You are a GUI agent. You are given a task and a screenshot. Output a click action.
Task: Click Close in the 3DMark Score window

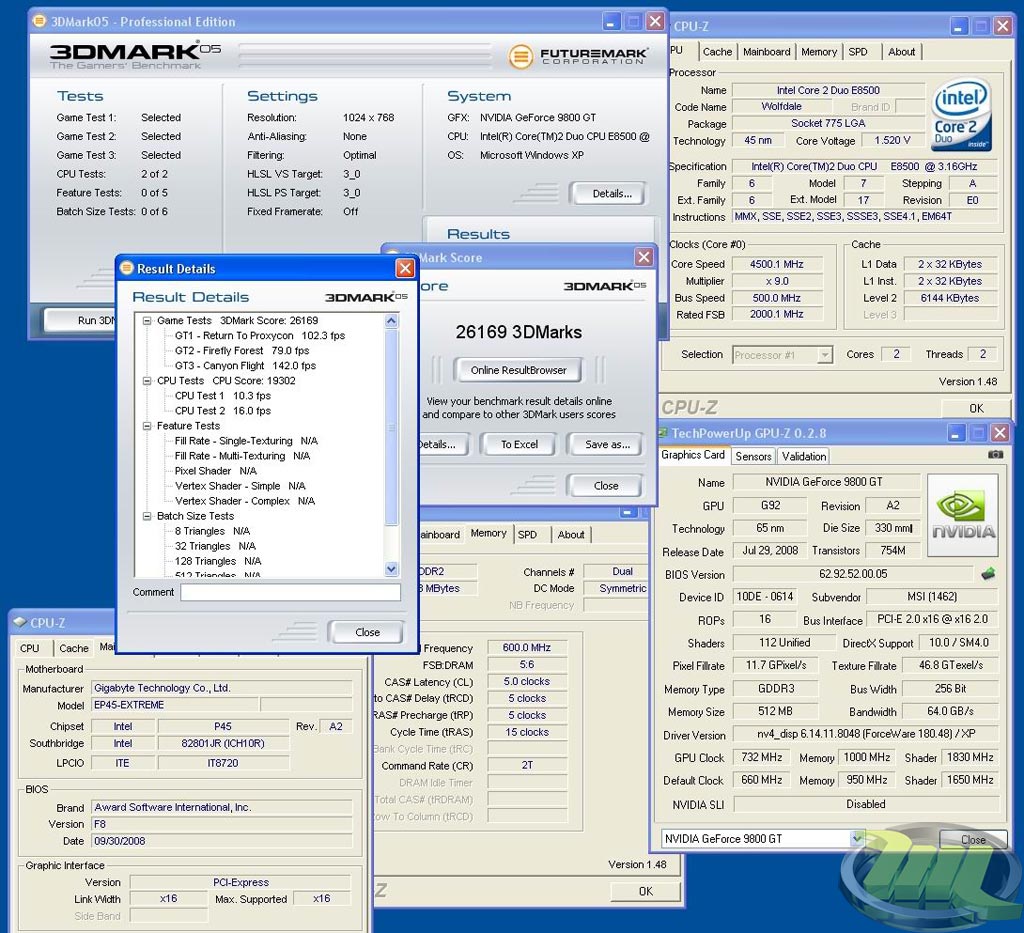(606, 486)
